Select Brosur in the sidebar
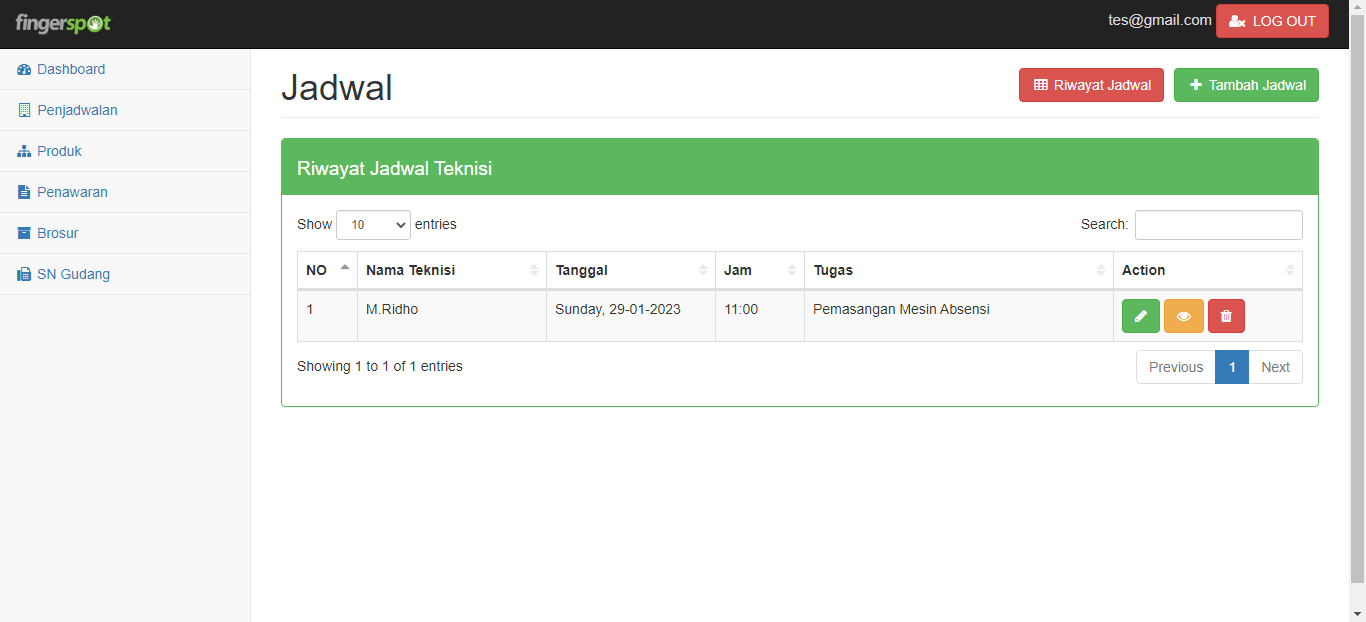Viewport: 1366px width, 622px height. tap(57, 233)
